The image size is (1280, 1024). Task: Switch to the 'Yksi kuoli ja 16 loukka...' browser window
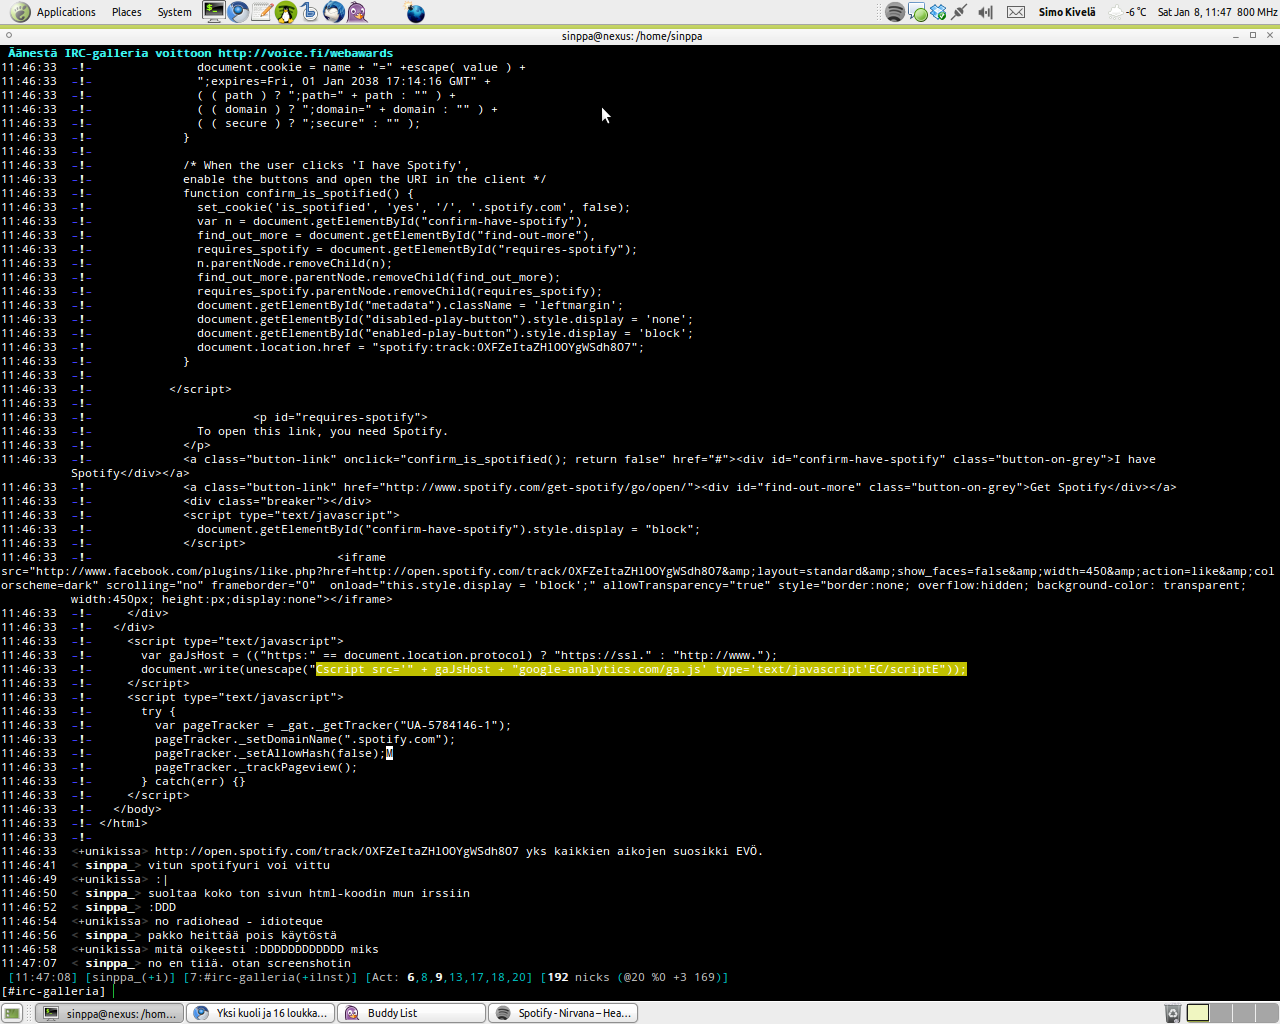tap(261, 1013)
